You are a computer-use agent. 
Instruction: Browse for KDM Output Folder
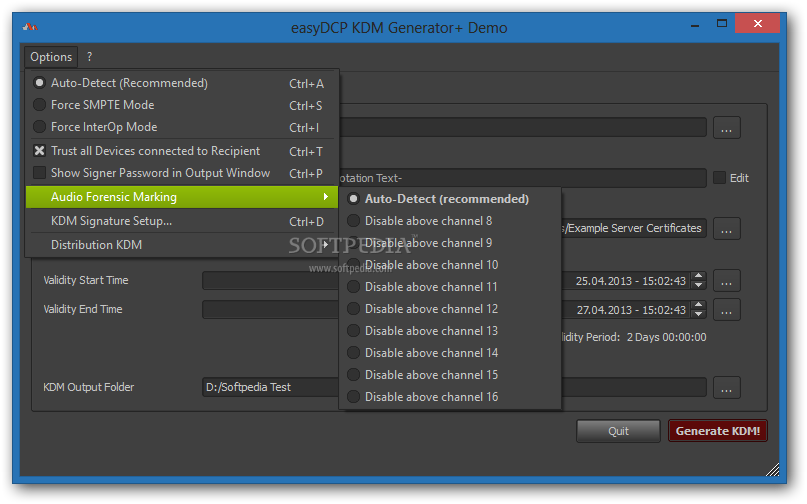(726, 388)
